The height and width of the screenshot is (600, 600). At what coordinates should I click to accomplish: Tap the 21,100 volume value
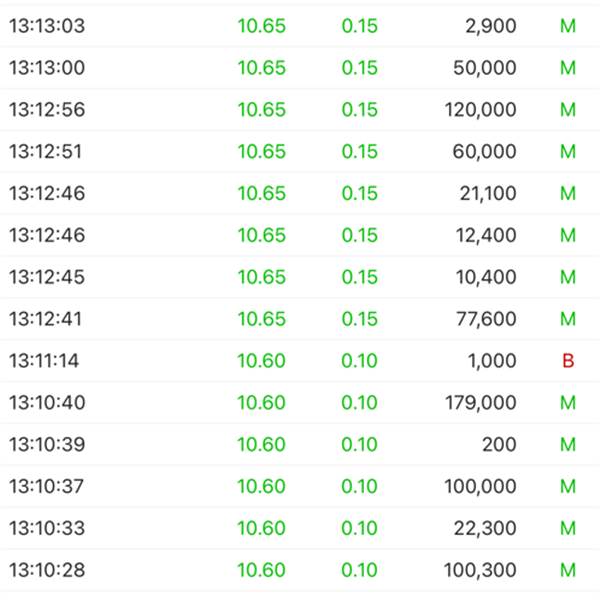pyautogui.click(x=488, y=193)
